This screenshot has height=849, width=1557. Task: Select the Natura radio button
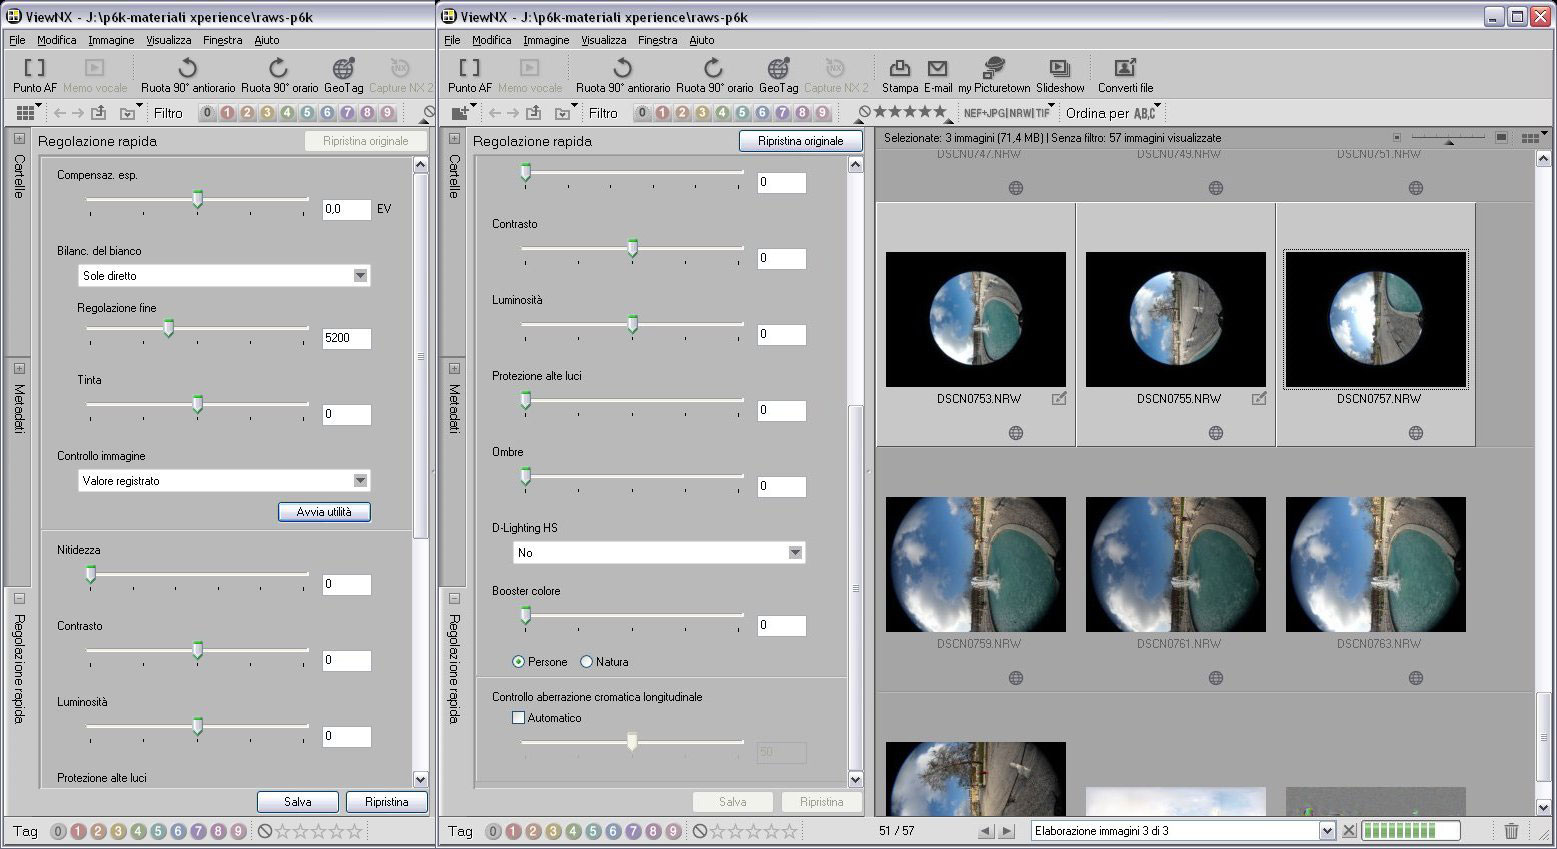point(586,662)
